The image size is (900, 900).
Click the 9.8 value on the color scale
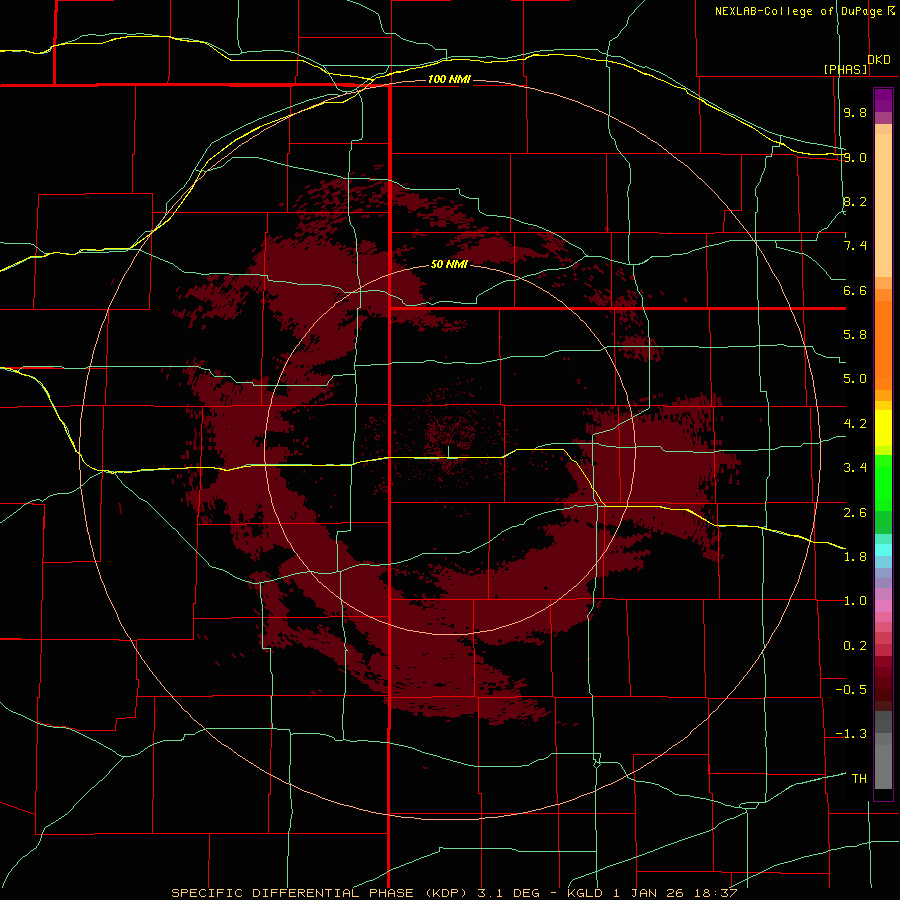(855, 112)
